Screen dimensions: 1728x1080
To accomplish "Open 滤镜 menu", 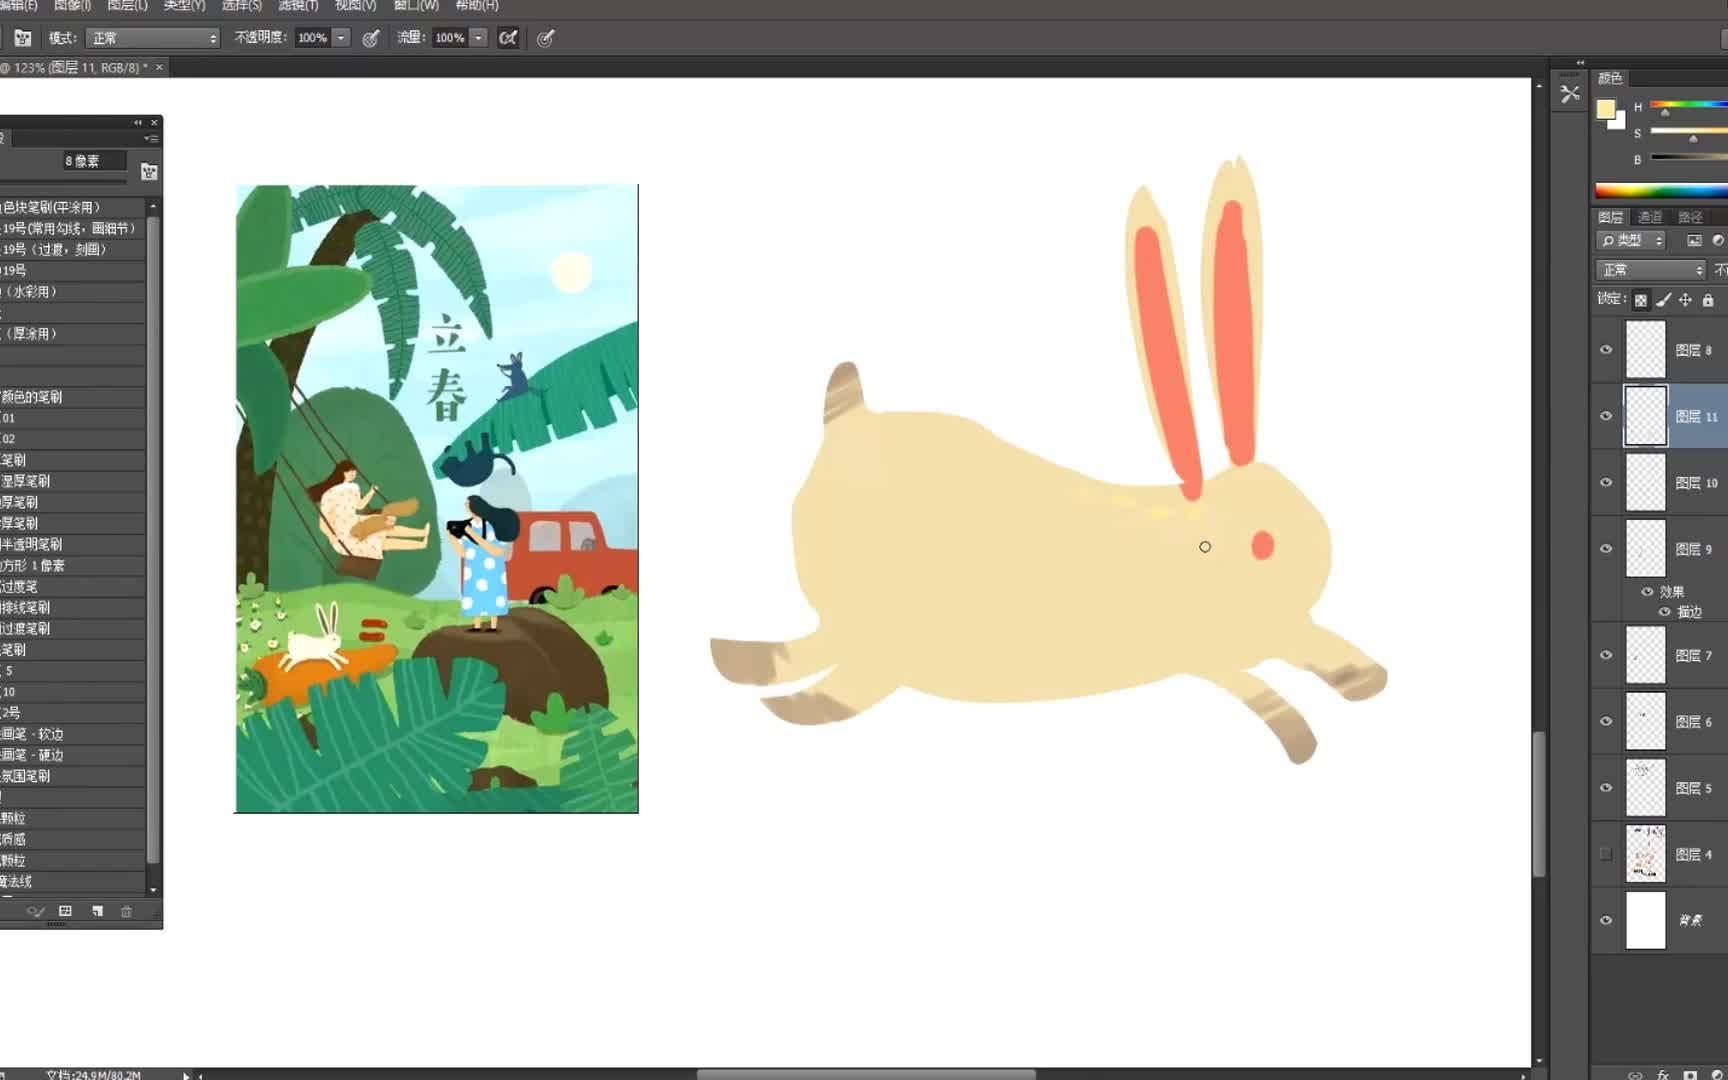I will tap(298, 6).
